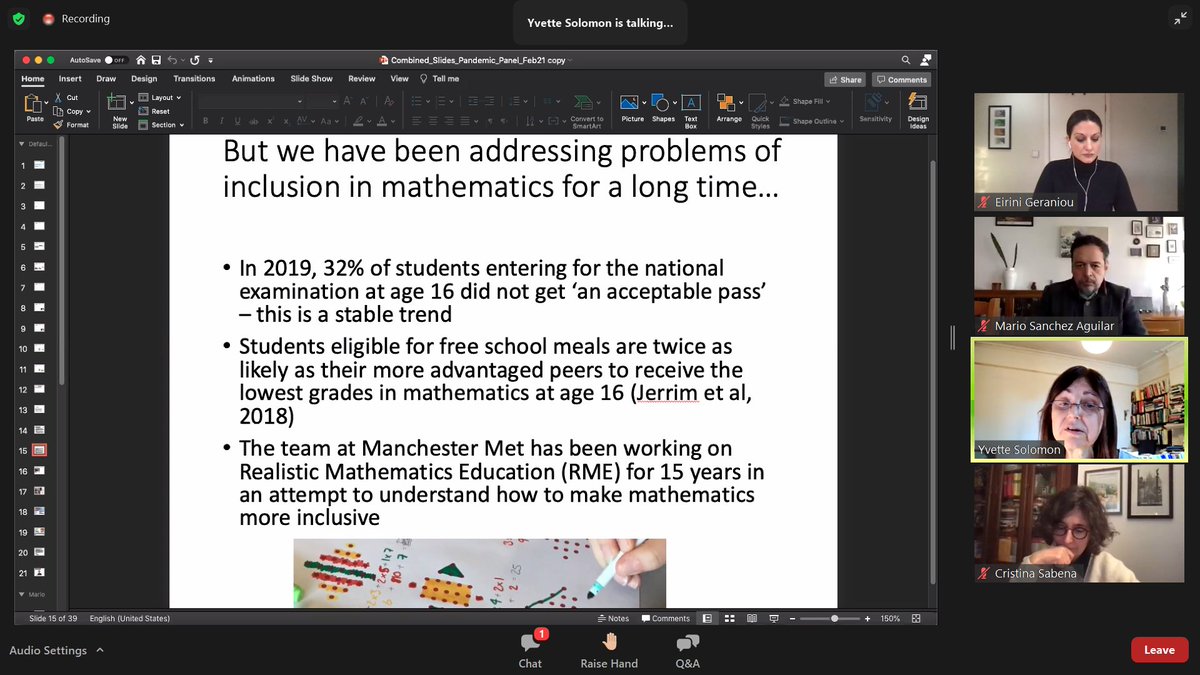Viewport: 1200px width, 675px height.
Task: Open Zoom Audio Settings chevron
Action: [100, 650]
